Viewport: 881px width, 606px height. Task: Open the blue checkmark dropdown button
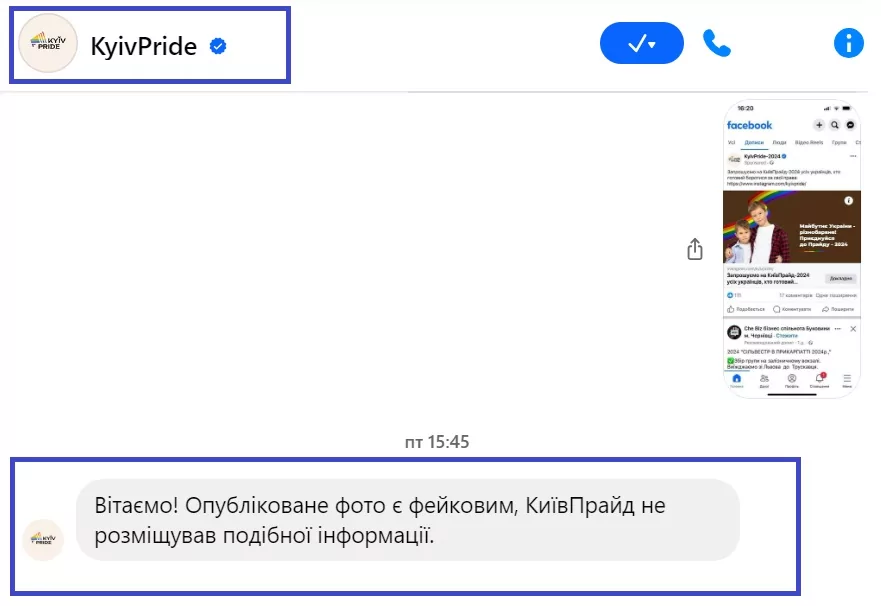click(x=641, y=43)
